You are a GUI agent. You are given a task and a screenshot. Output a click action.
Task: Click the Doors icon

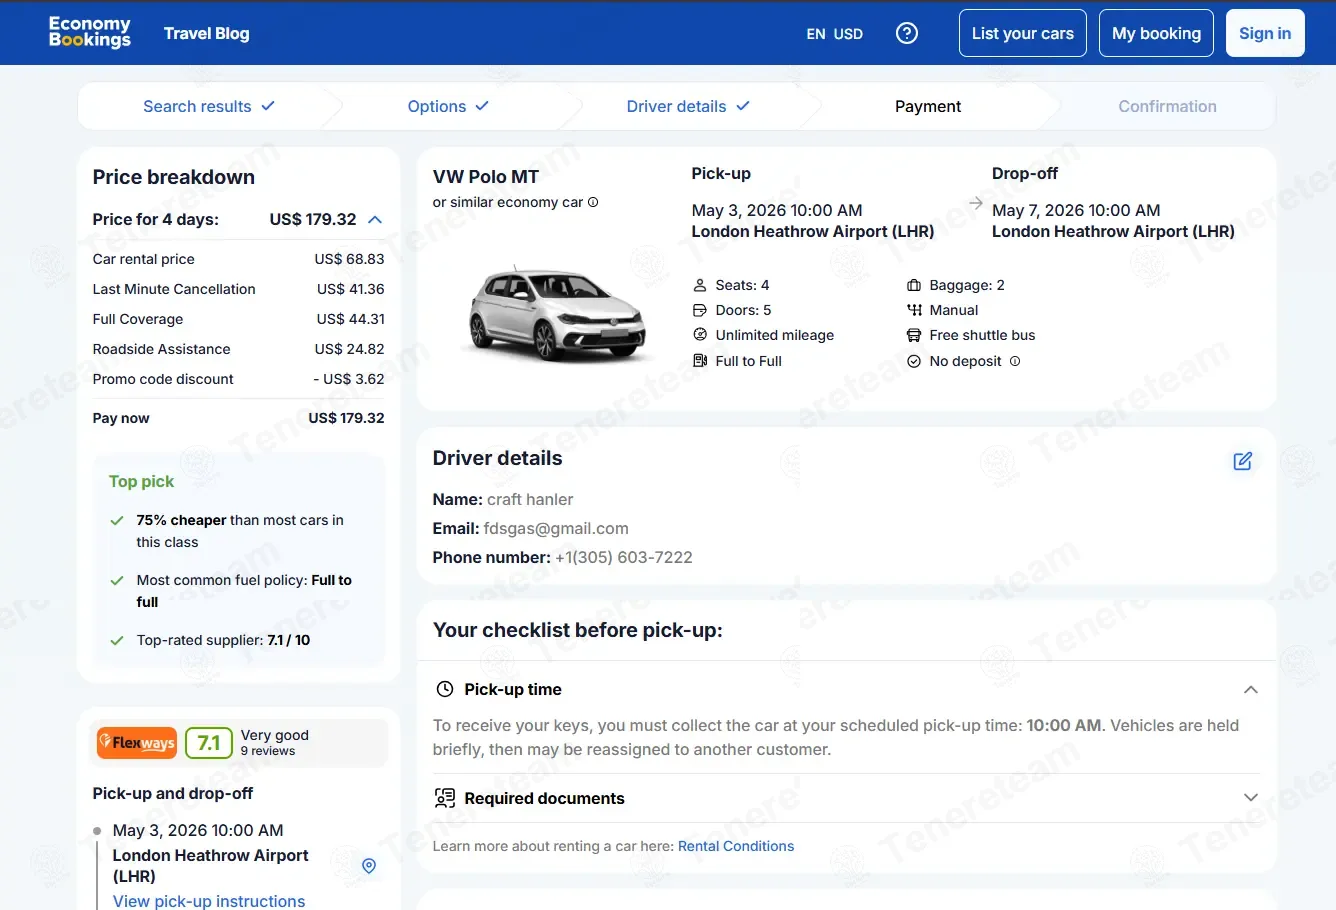point(700,310)
